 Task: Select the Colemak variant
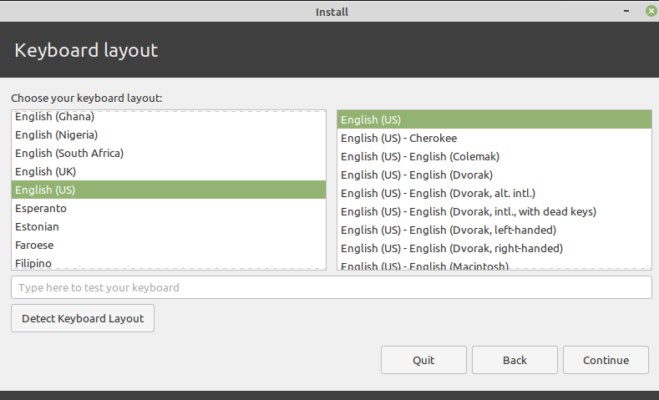tap(420, 157)
